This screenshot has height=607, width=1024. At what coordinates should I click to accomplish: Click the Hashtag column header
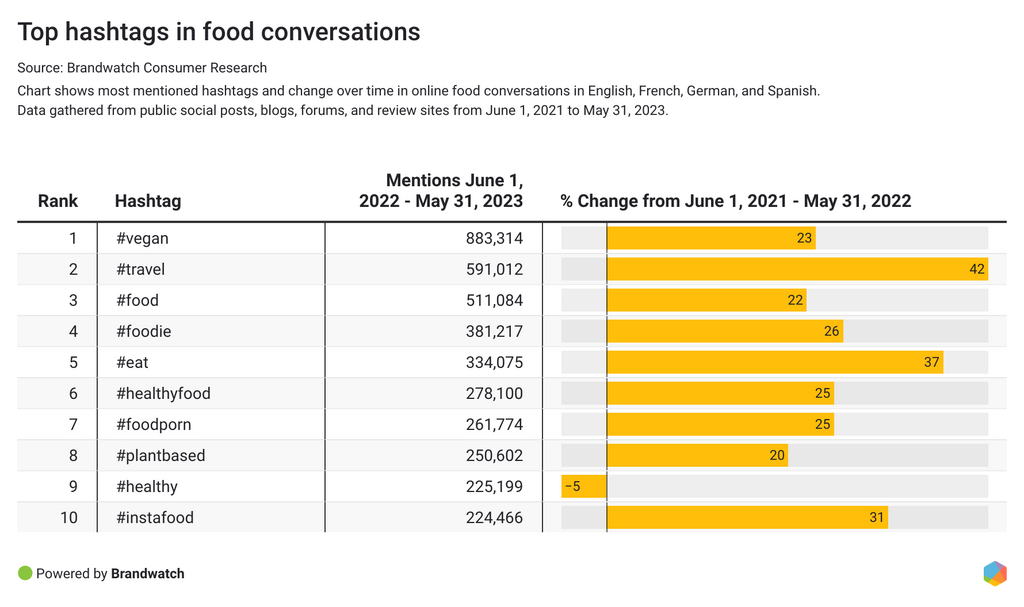point(148,201)
